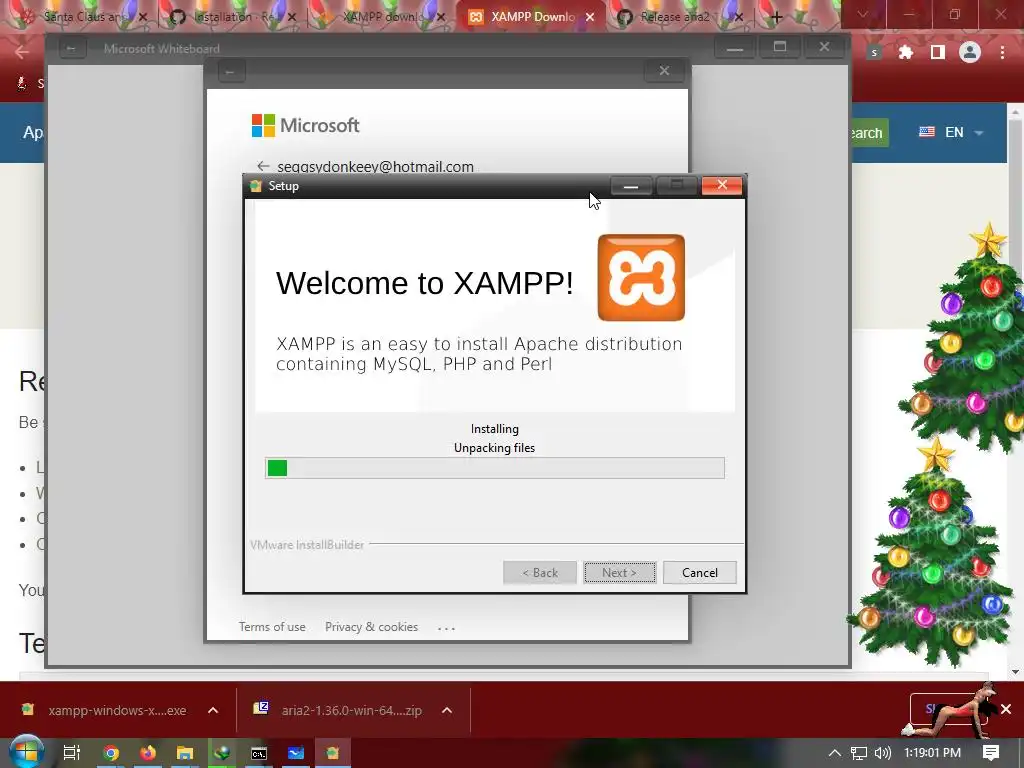Open volume control in system tray
This screenshot has width=1024, height=768.
883,753
